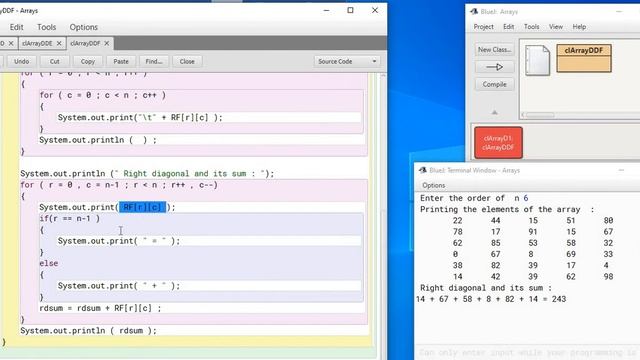This screenshot has width=640, height=360.
Task: Open the Options menu in Terminal Window
Action: 433,185
